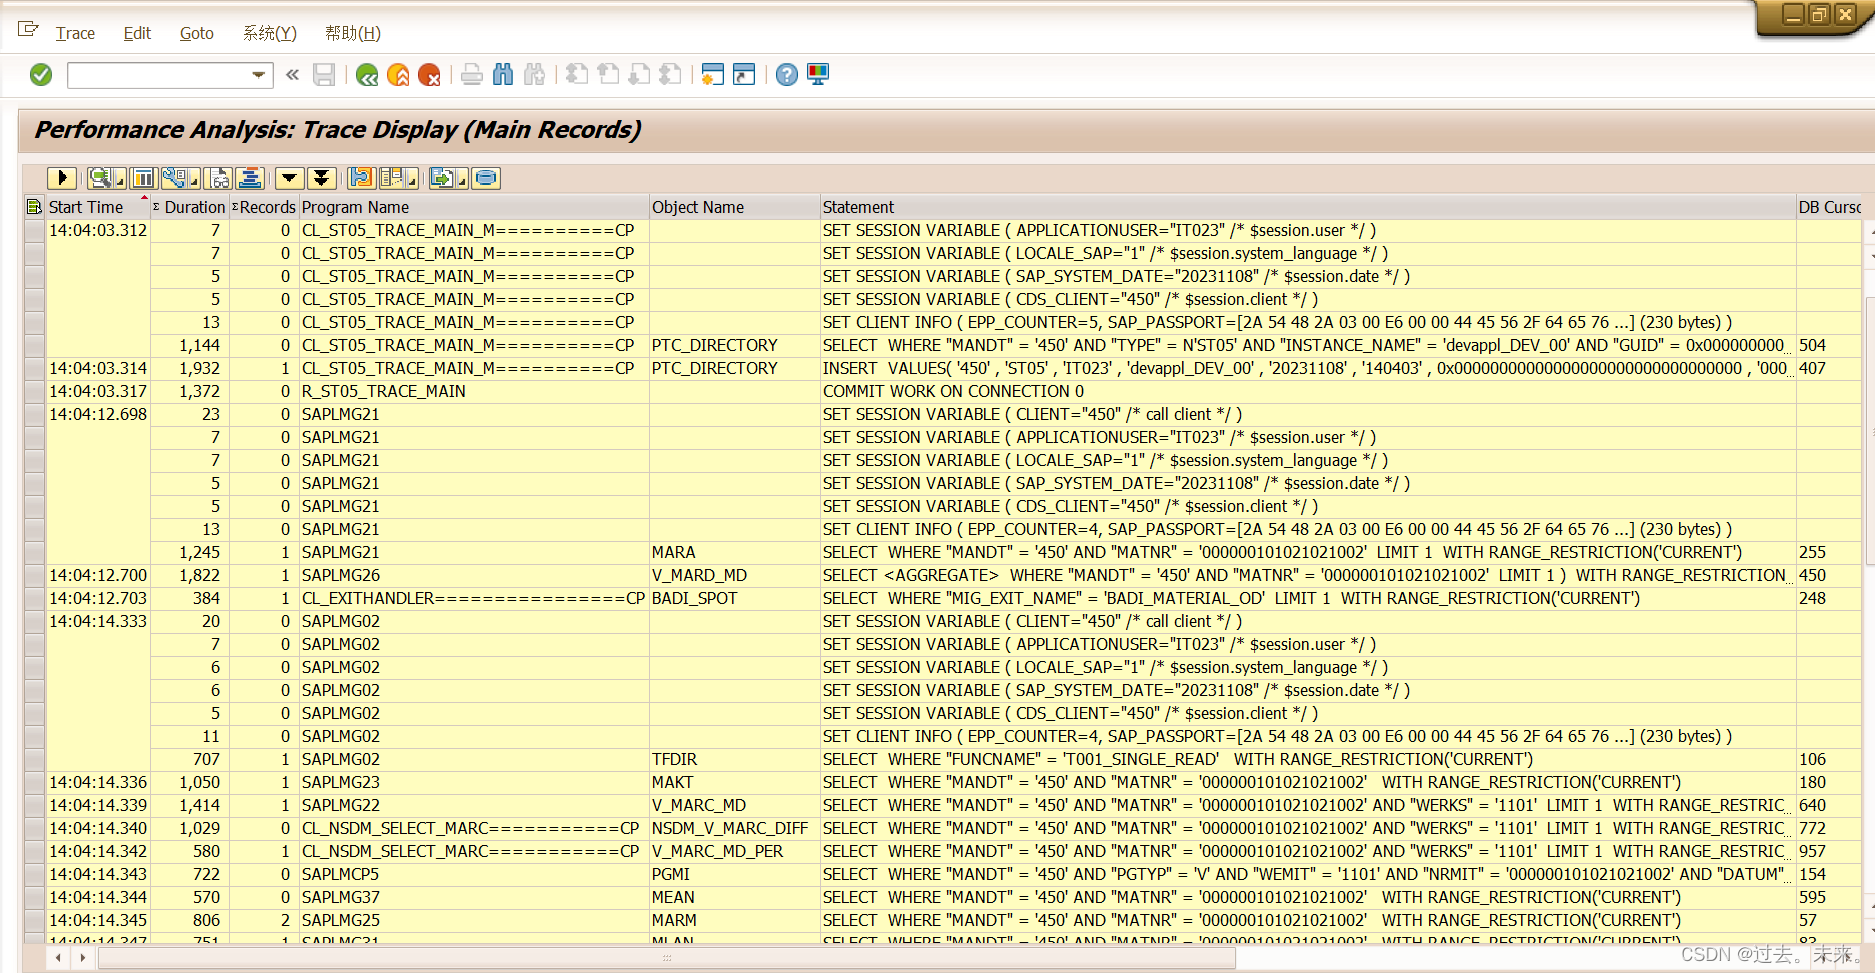The height and width of the screenshot is (973, 1875).
Task: Click the green Back icon
Action: coord(367,75)
